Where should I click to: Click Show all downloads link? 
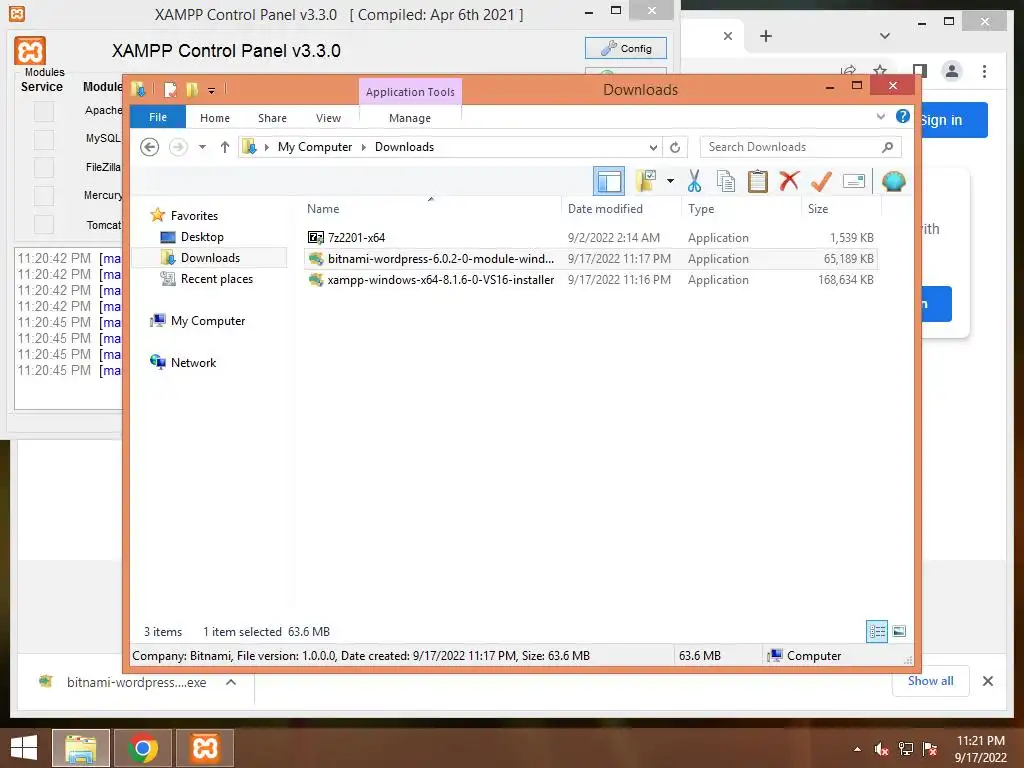[931, 680]
